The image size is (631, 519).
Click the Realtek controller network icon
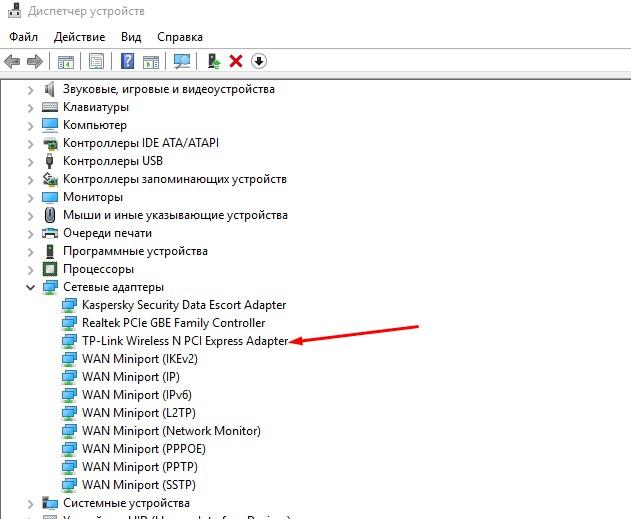69,323
